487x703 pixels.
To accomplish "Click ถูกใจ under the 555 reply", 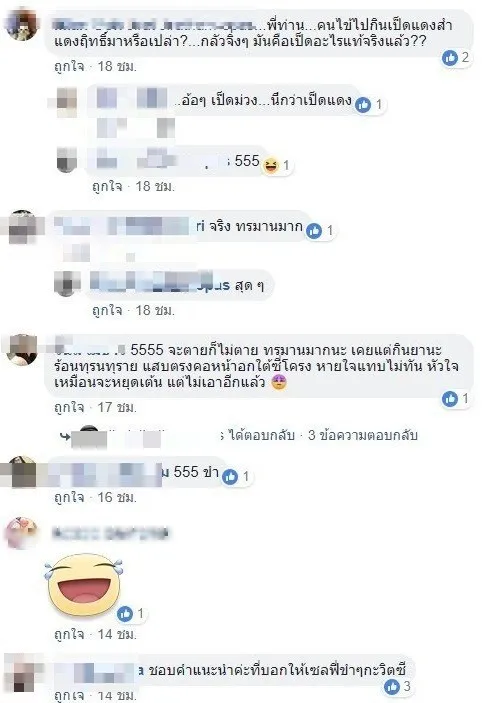I will (107, 186).
